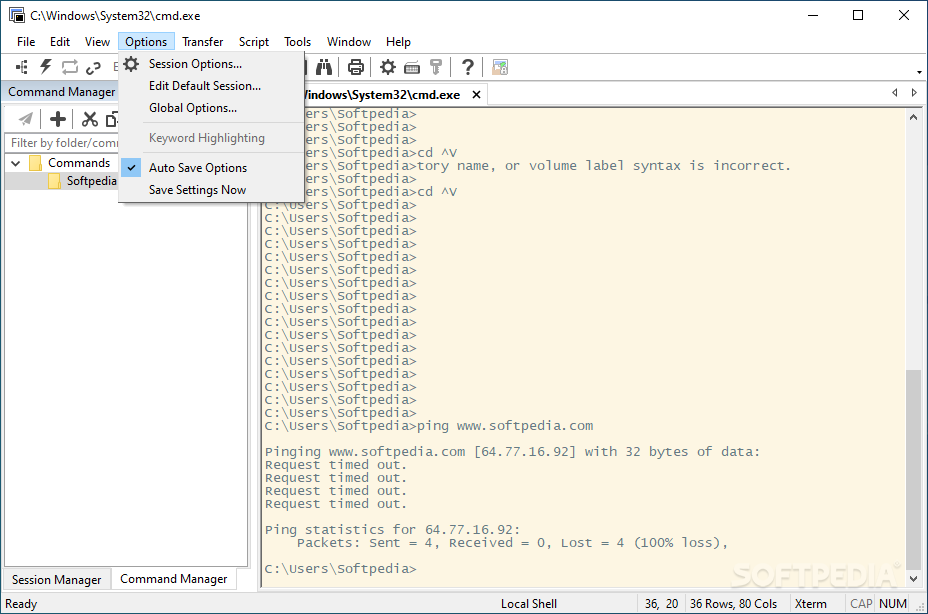Click the Find binoculars icon
The height and width of the screenshot is (614, 928).
click(x=324, y=67)
